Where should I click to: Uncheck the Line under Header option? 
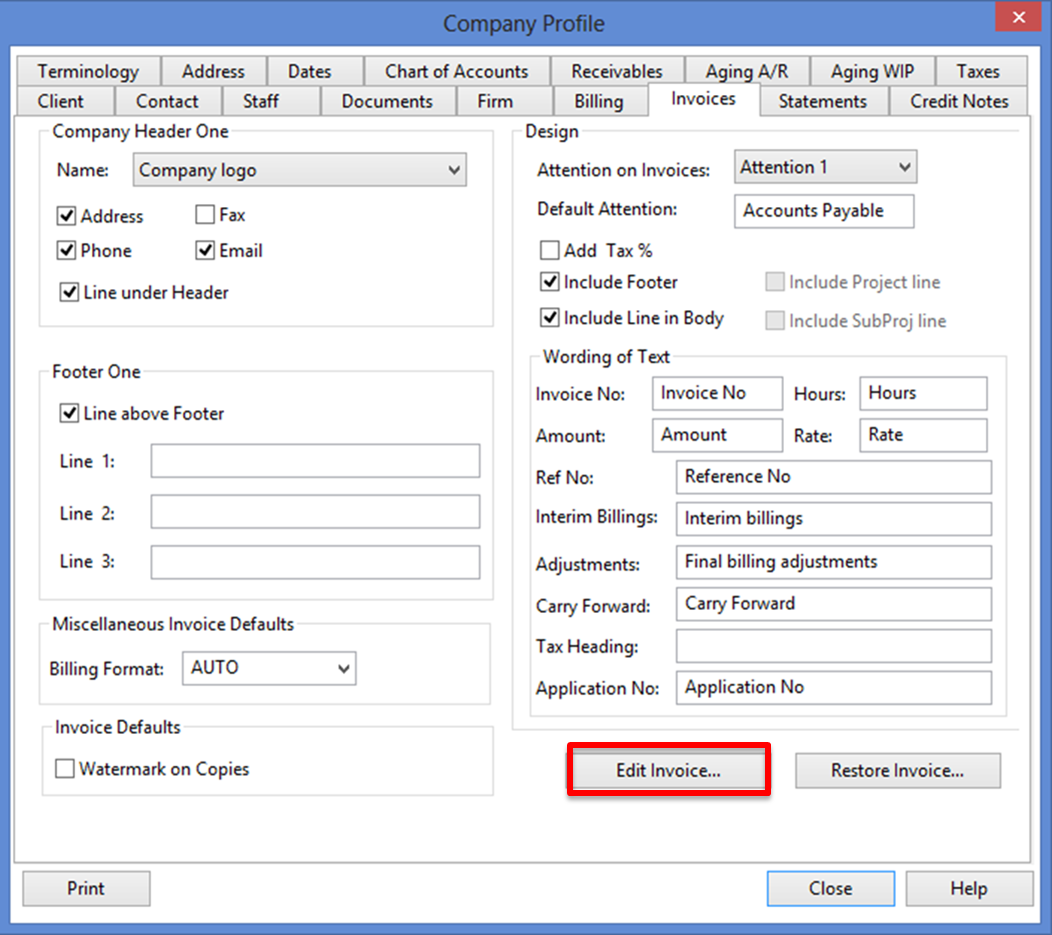coord(69,293)
